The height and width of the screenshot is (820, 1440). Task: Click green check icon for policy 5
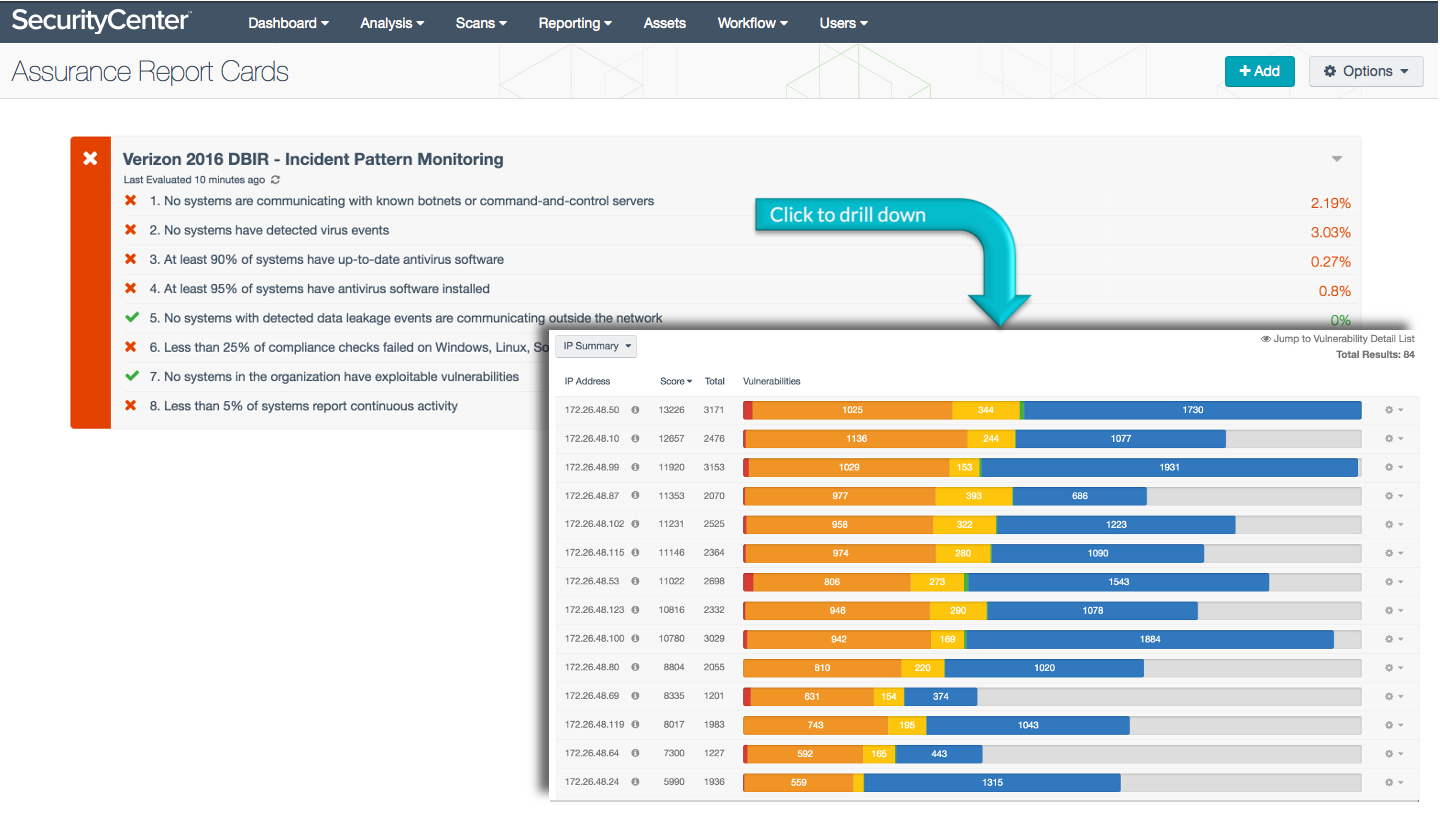(131, 318)
